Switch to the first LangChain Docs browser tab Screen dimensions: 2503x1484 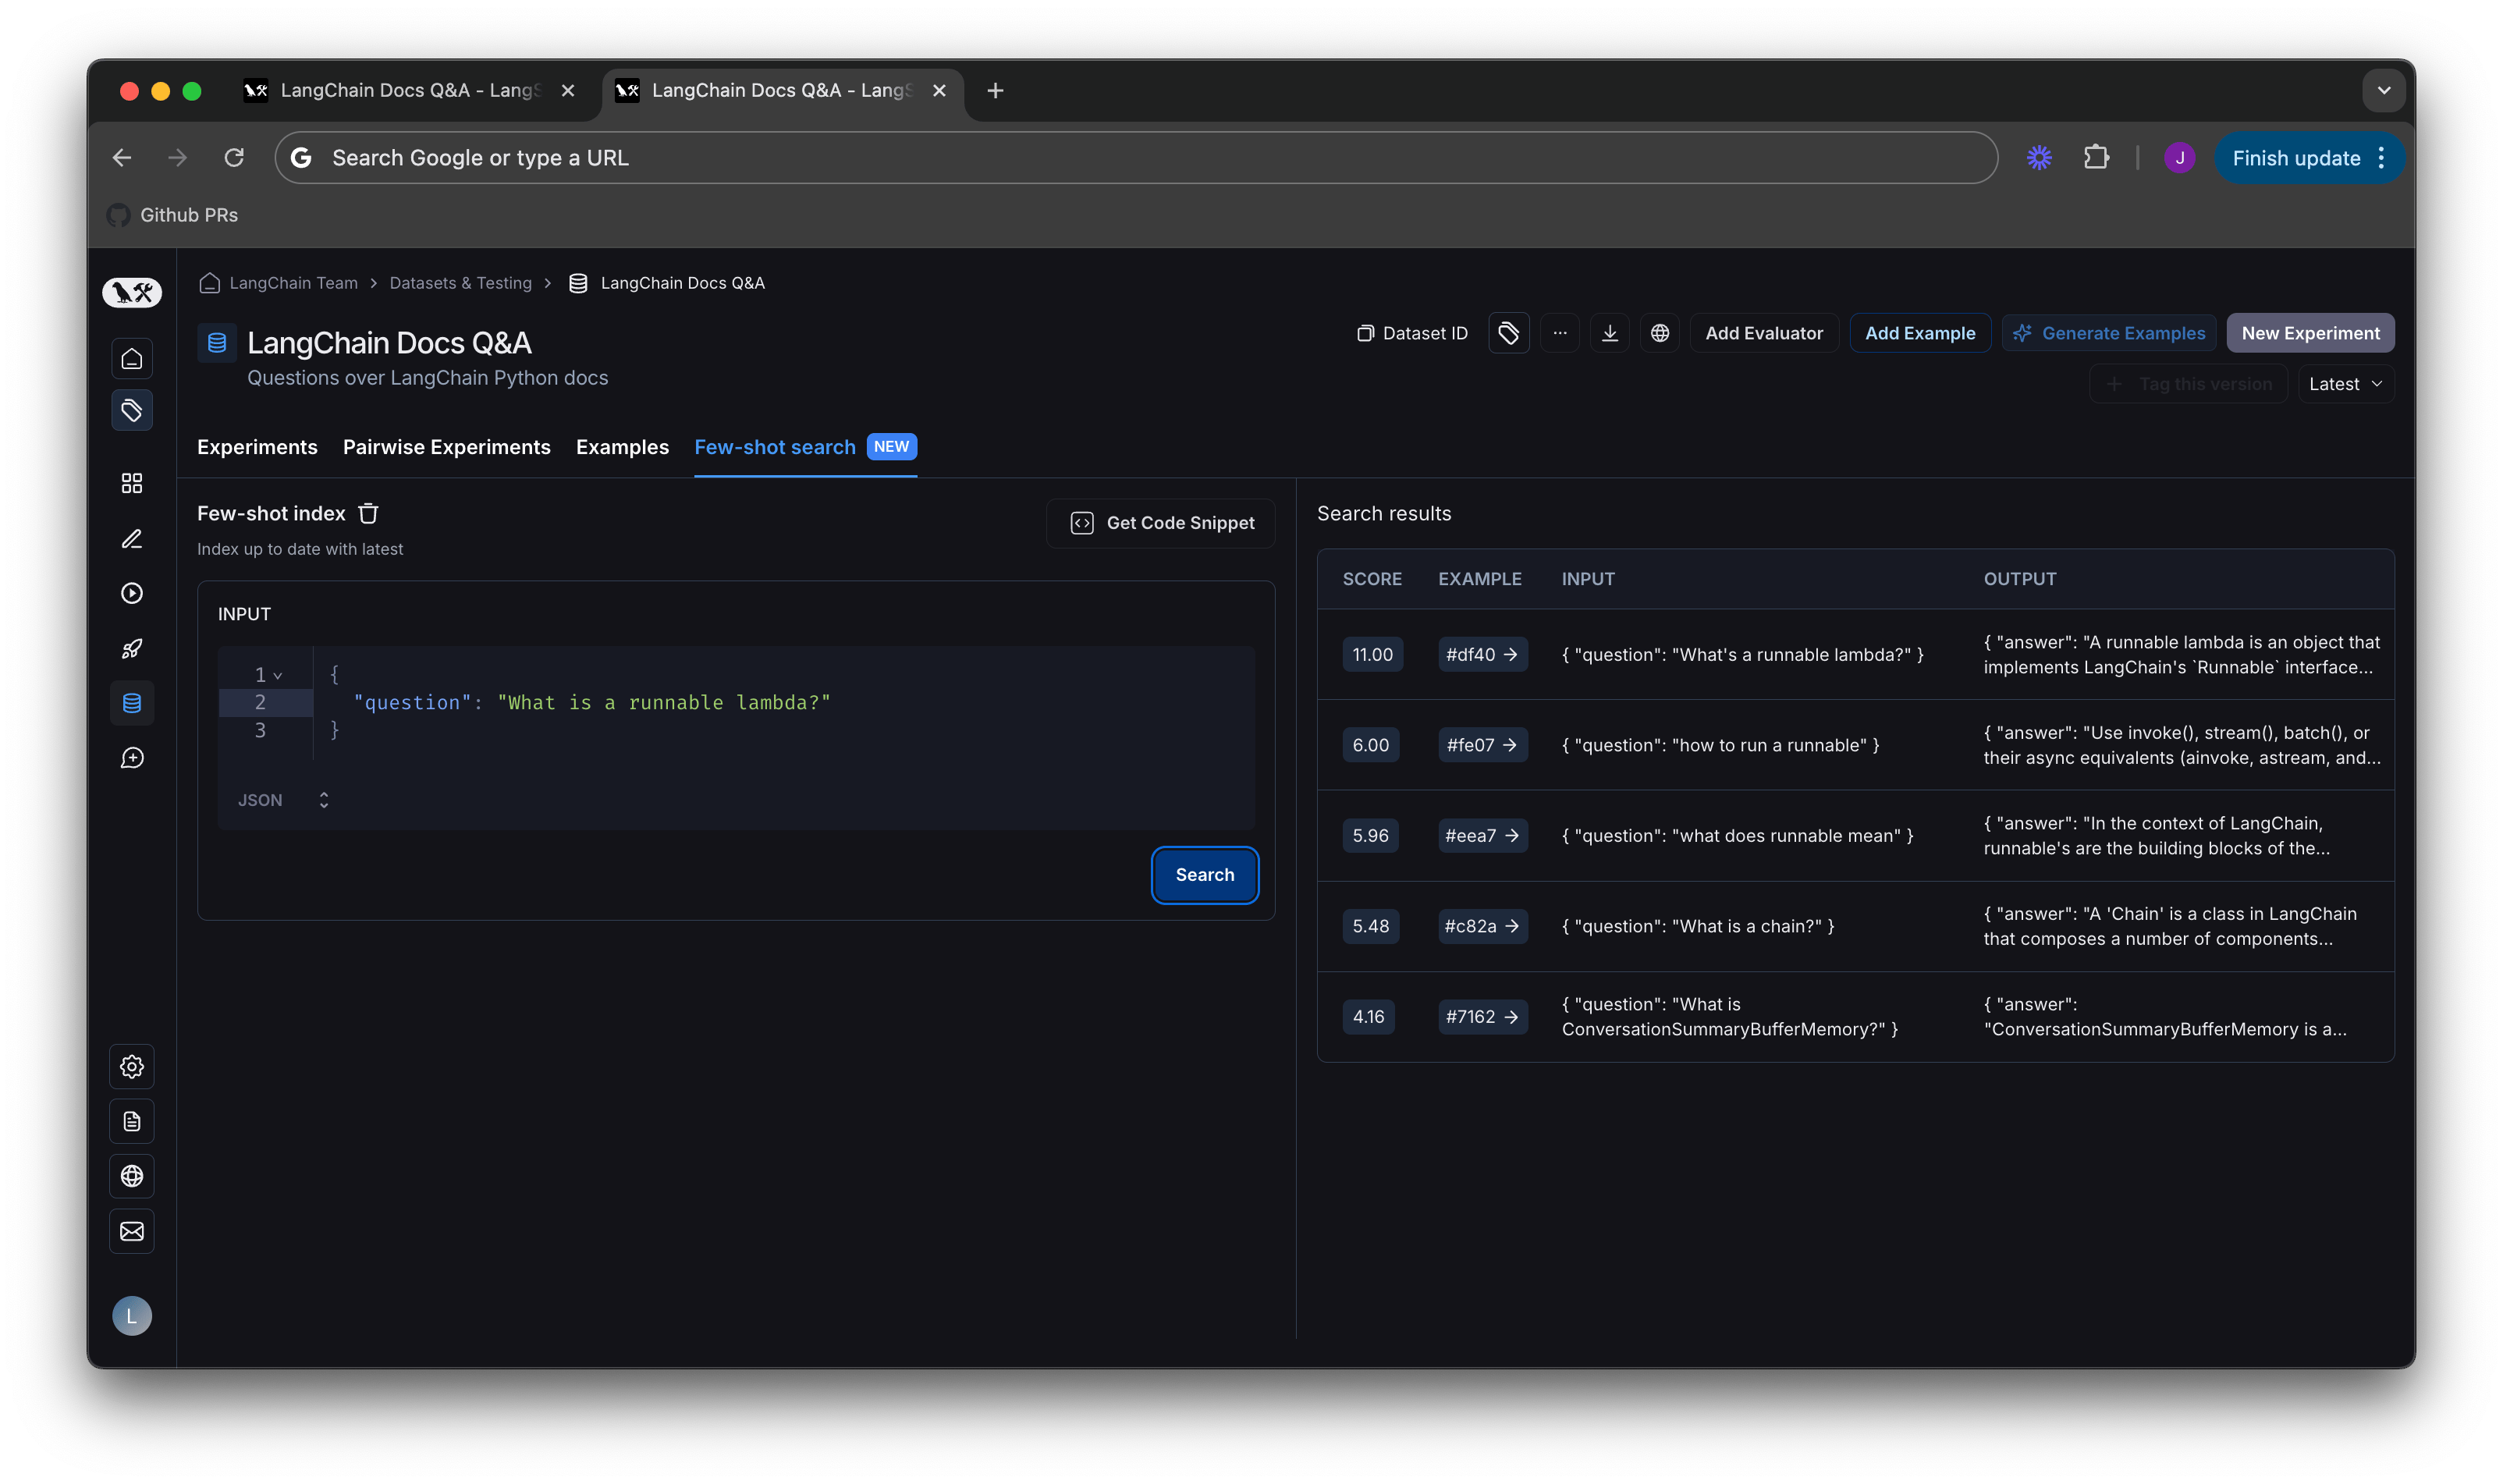(x=410, y=91)
